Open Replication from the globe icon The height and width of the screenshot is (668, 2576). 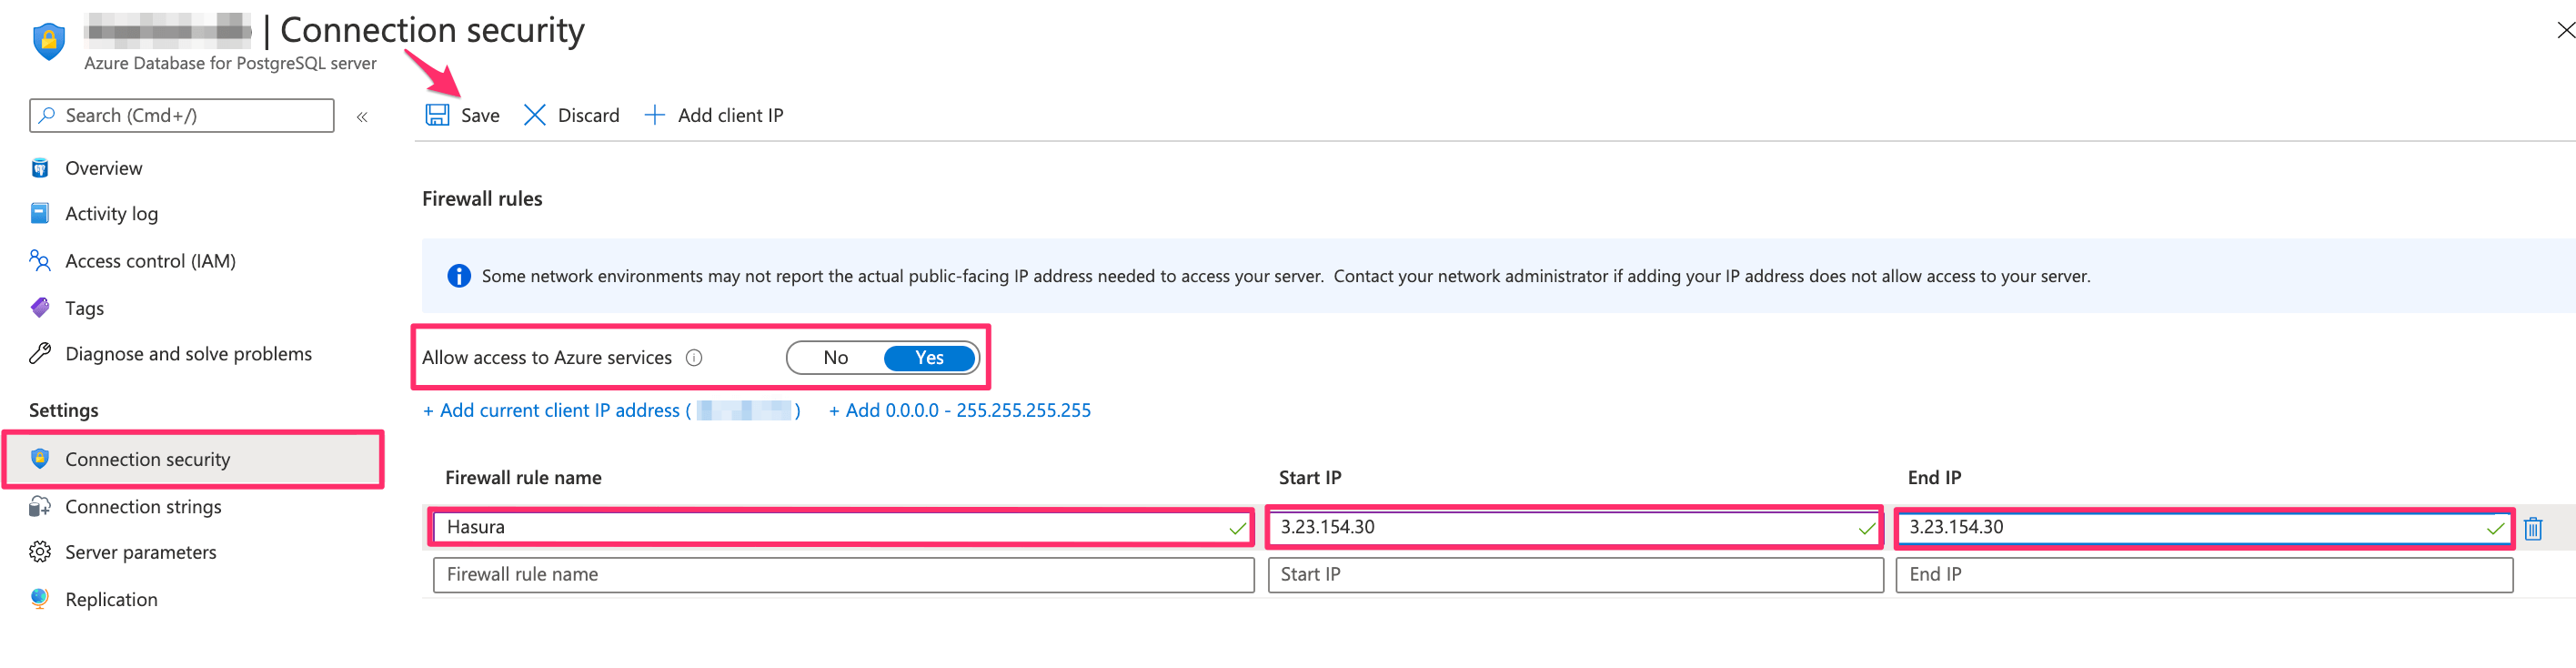pos(40,599)
